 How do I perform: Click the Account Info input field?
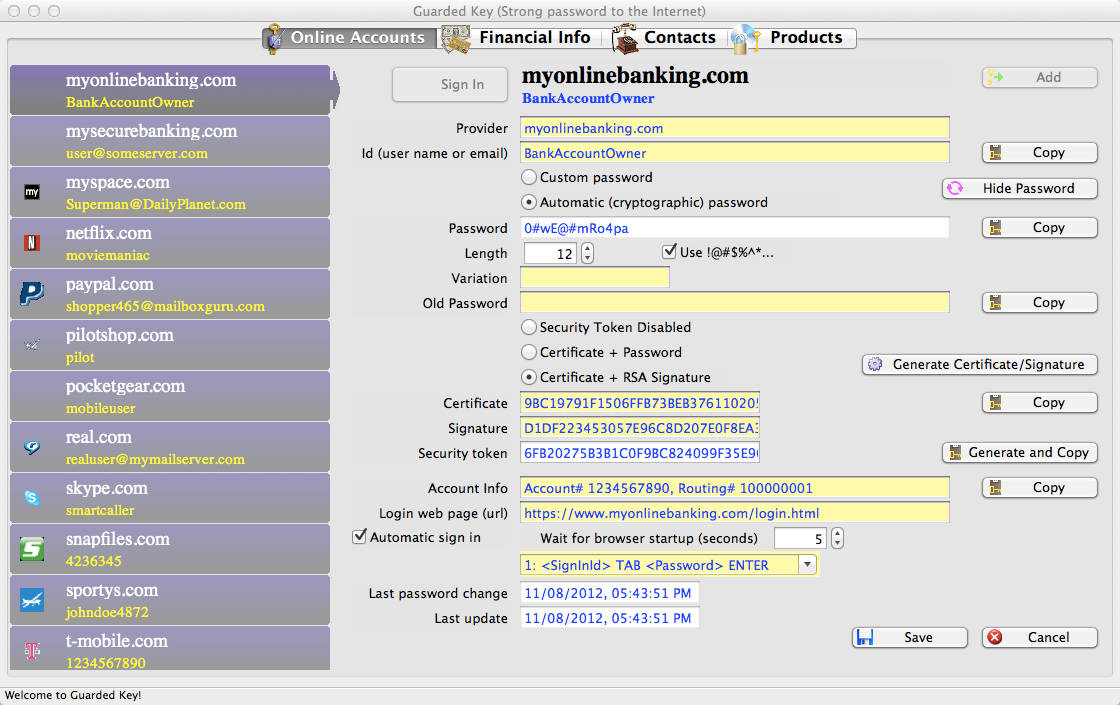point(734,488)
